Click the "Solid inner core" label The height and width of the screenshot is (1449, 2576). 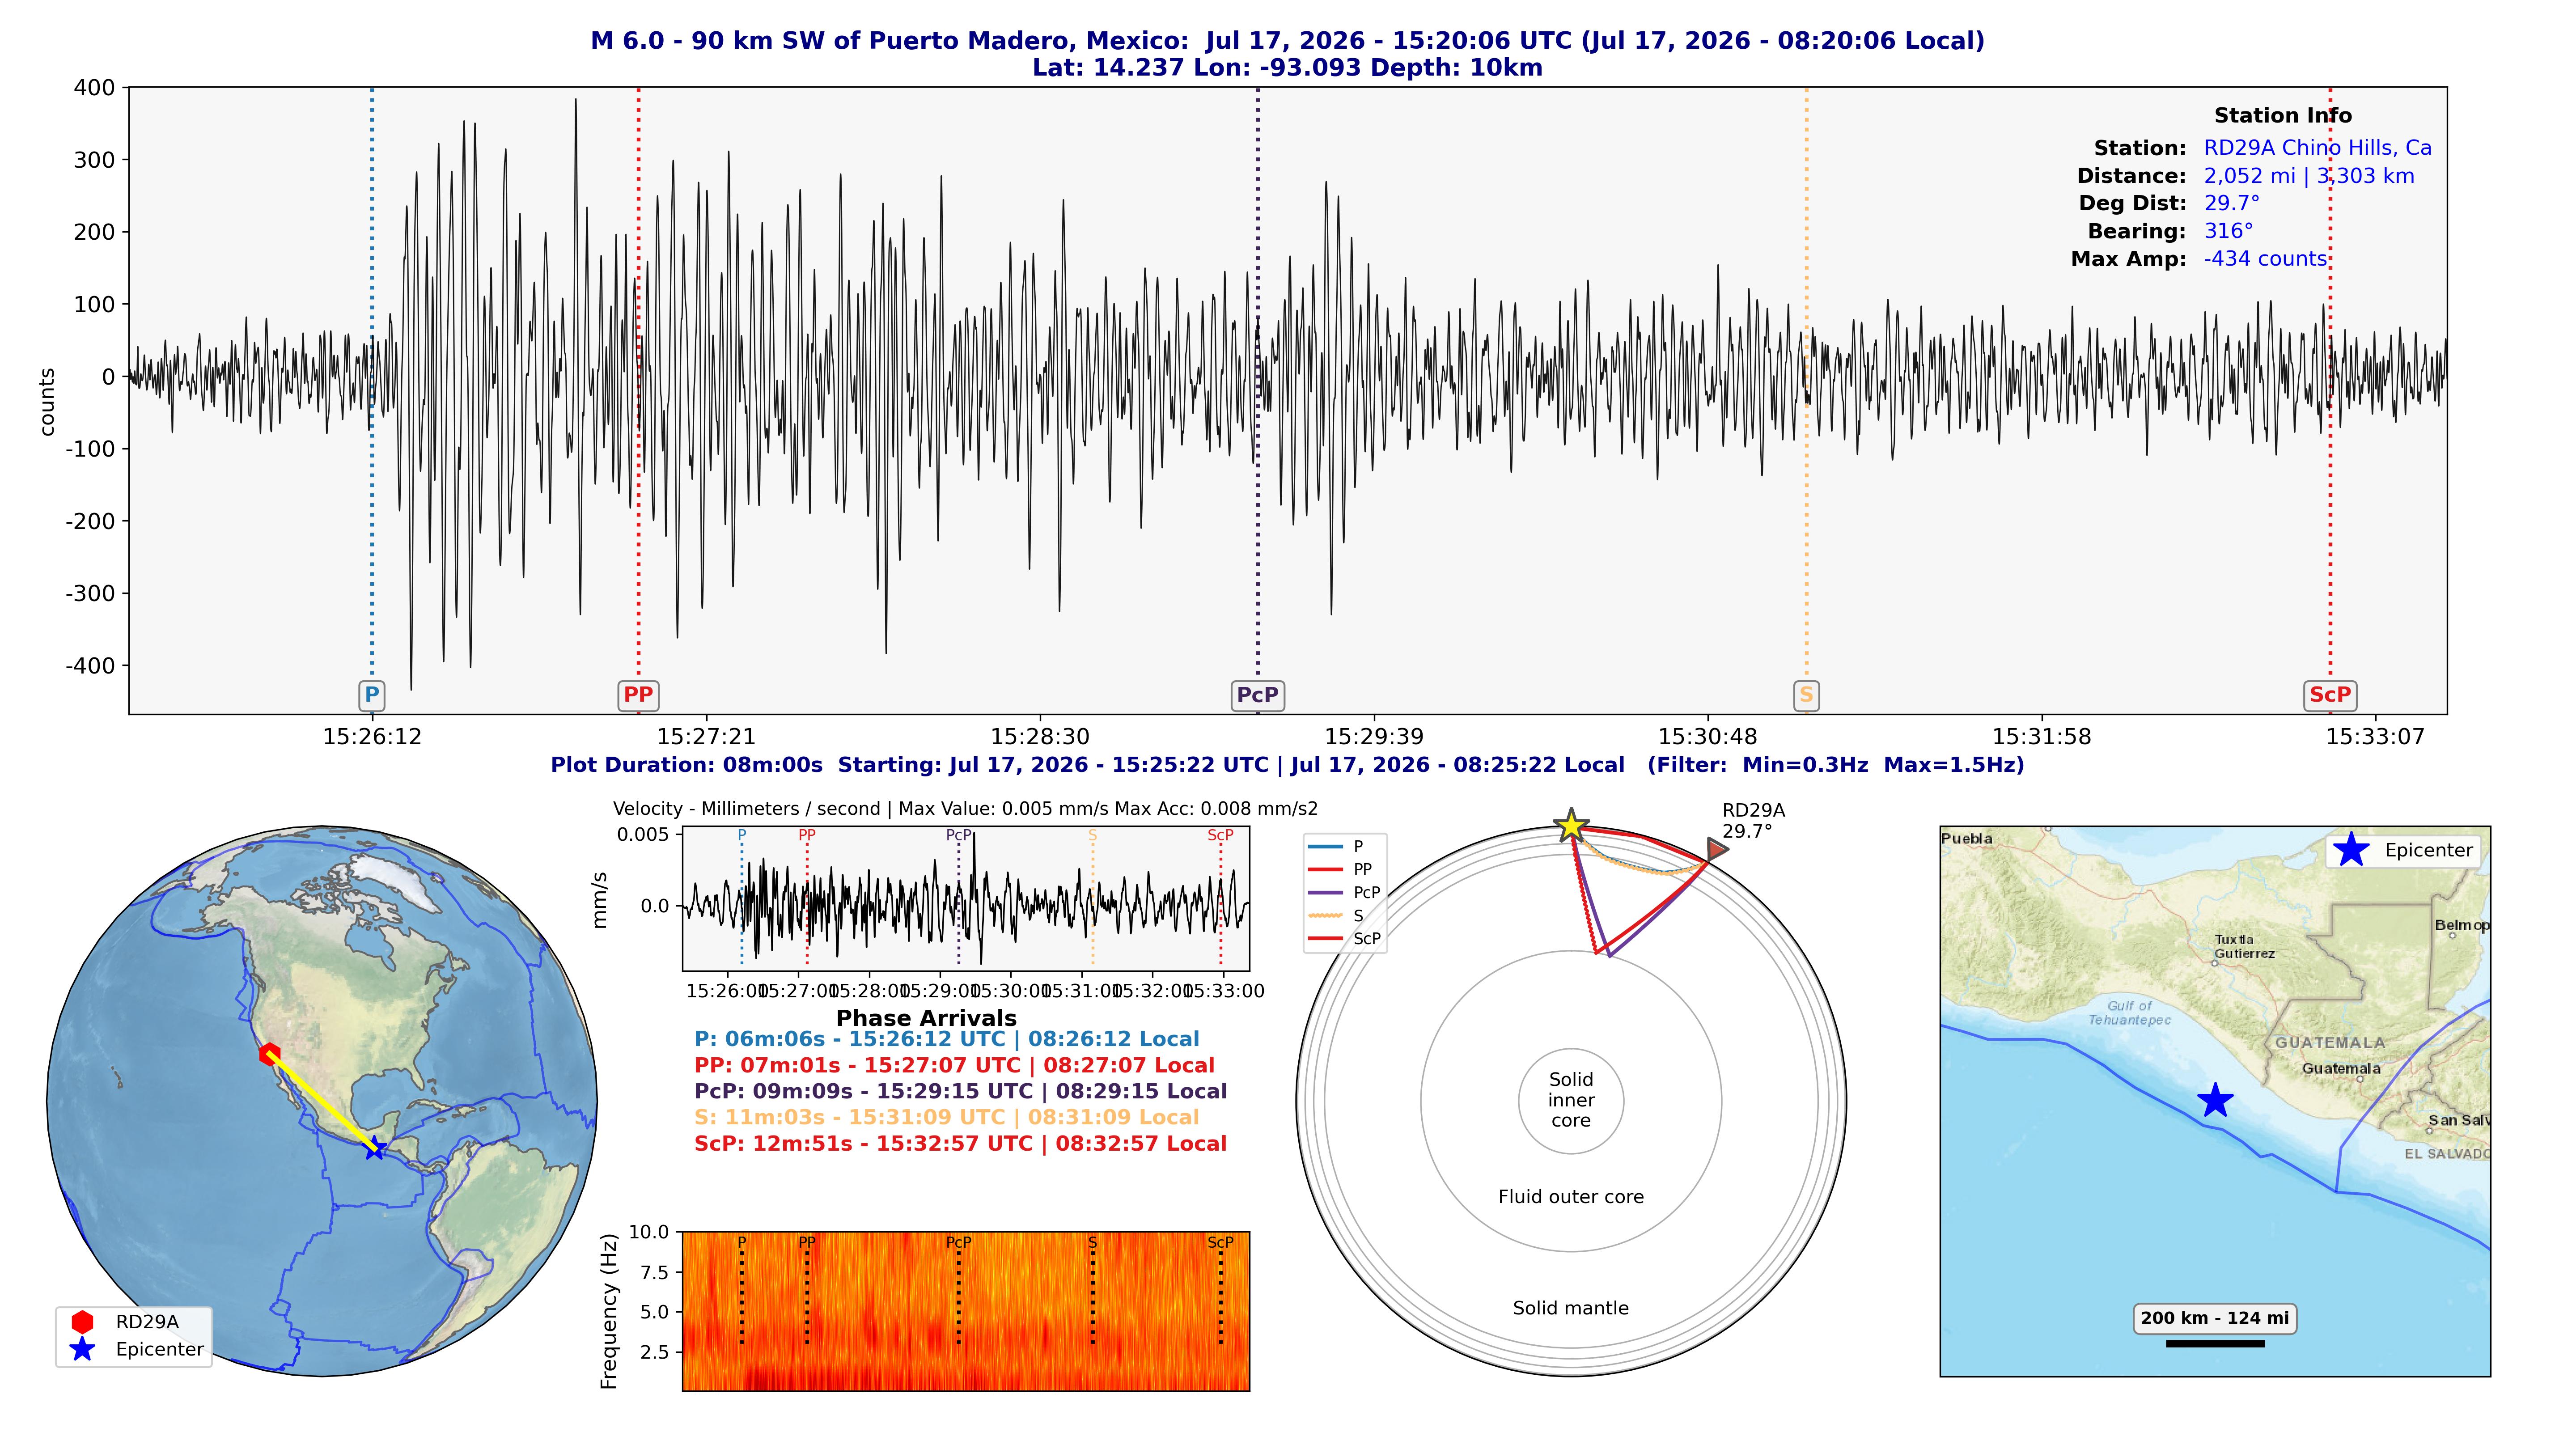[x=1570, y=1100]
